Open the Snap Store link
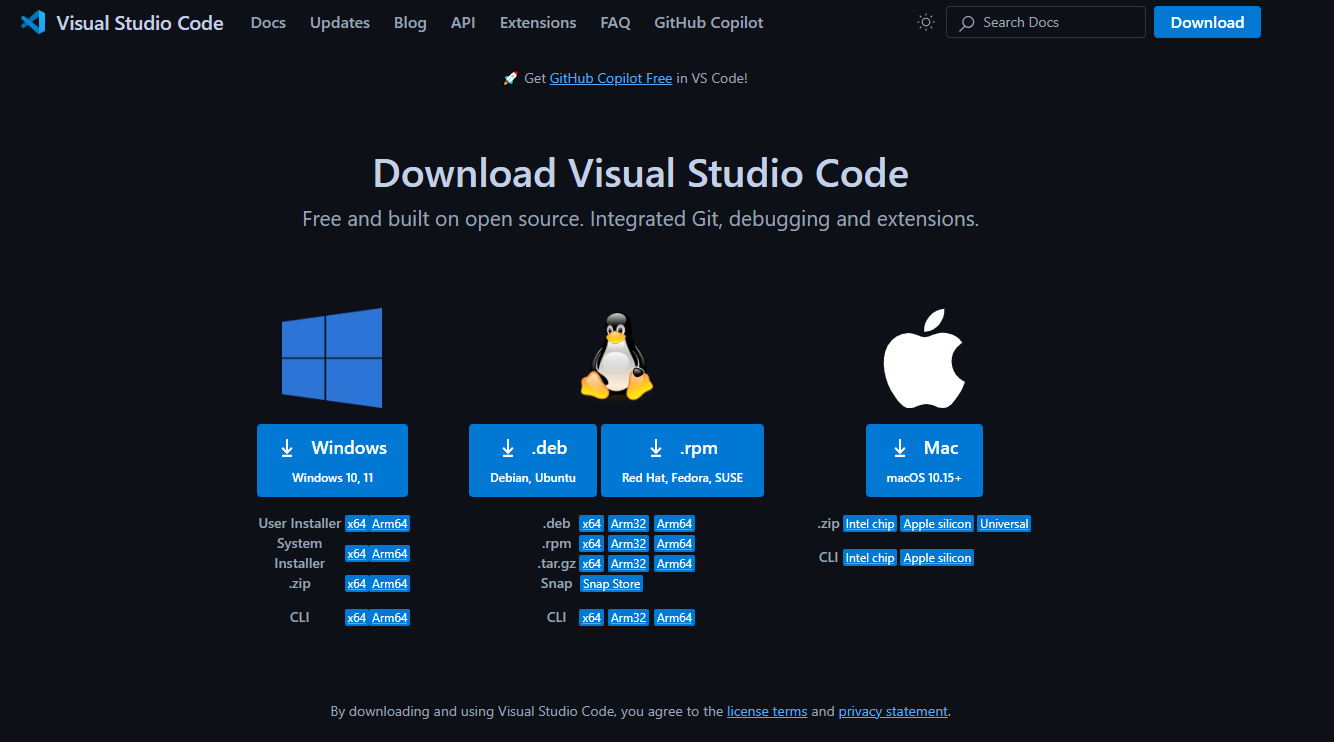 coord(612,584)
